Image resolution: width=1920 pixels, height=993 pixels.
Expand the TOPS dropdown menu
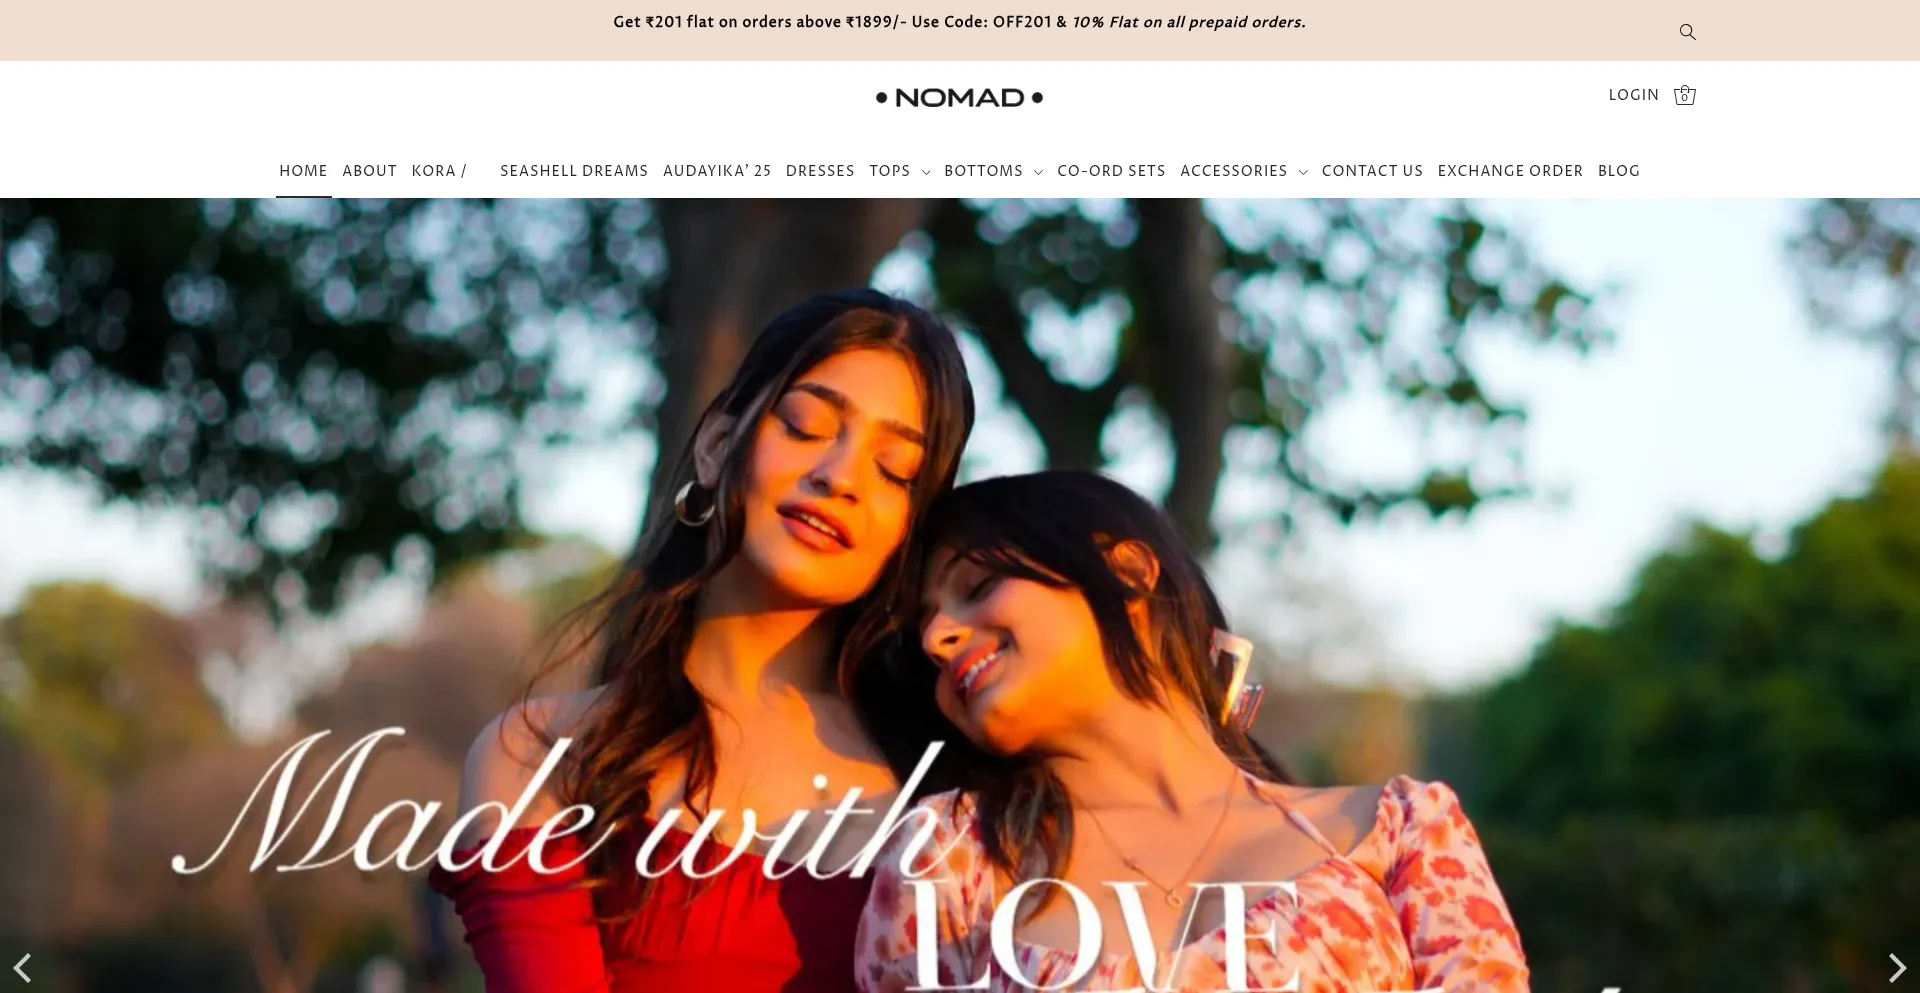coord(900,171)
